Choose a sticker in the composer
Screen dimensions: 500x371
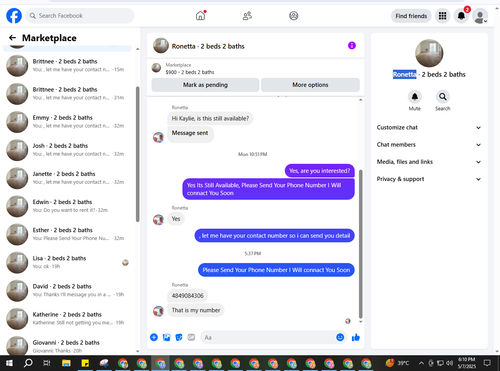click(179, 337)
